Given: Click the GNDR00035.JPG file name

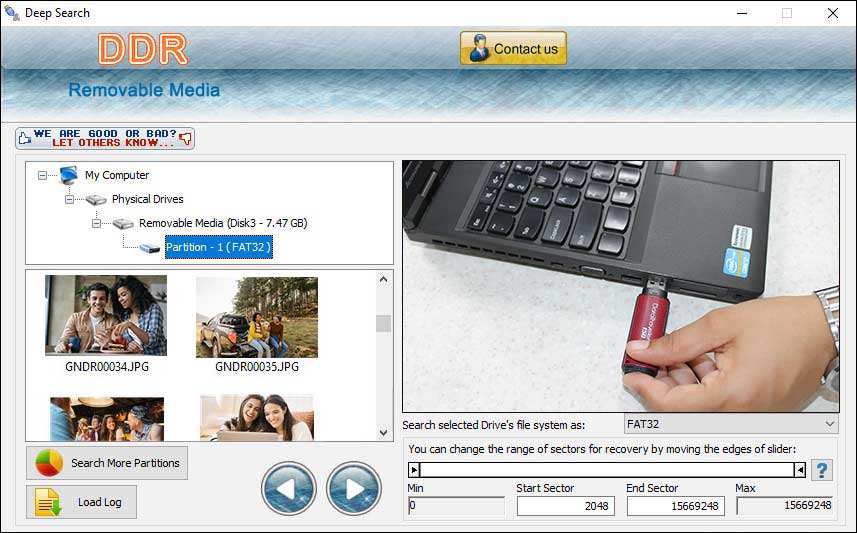Looking at the screenshot, I should tap(257, 367).
